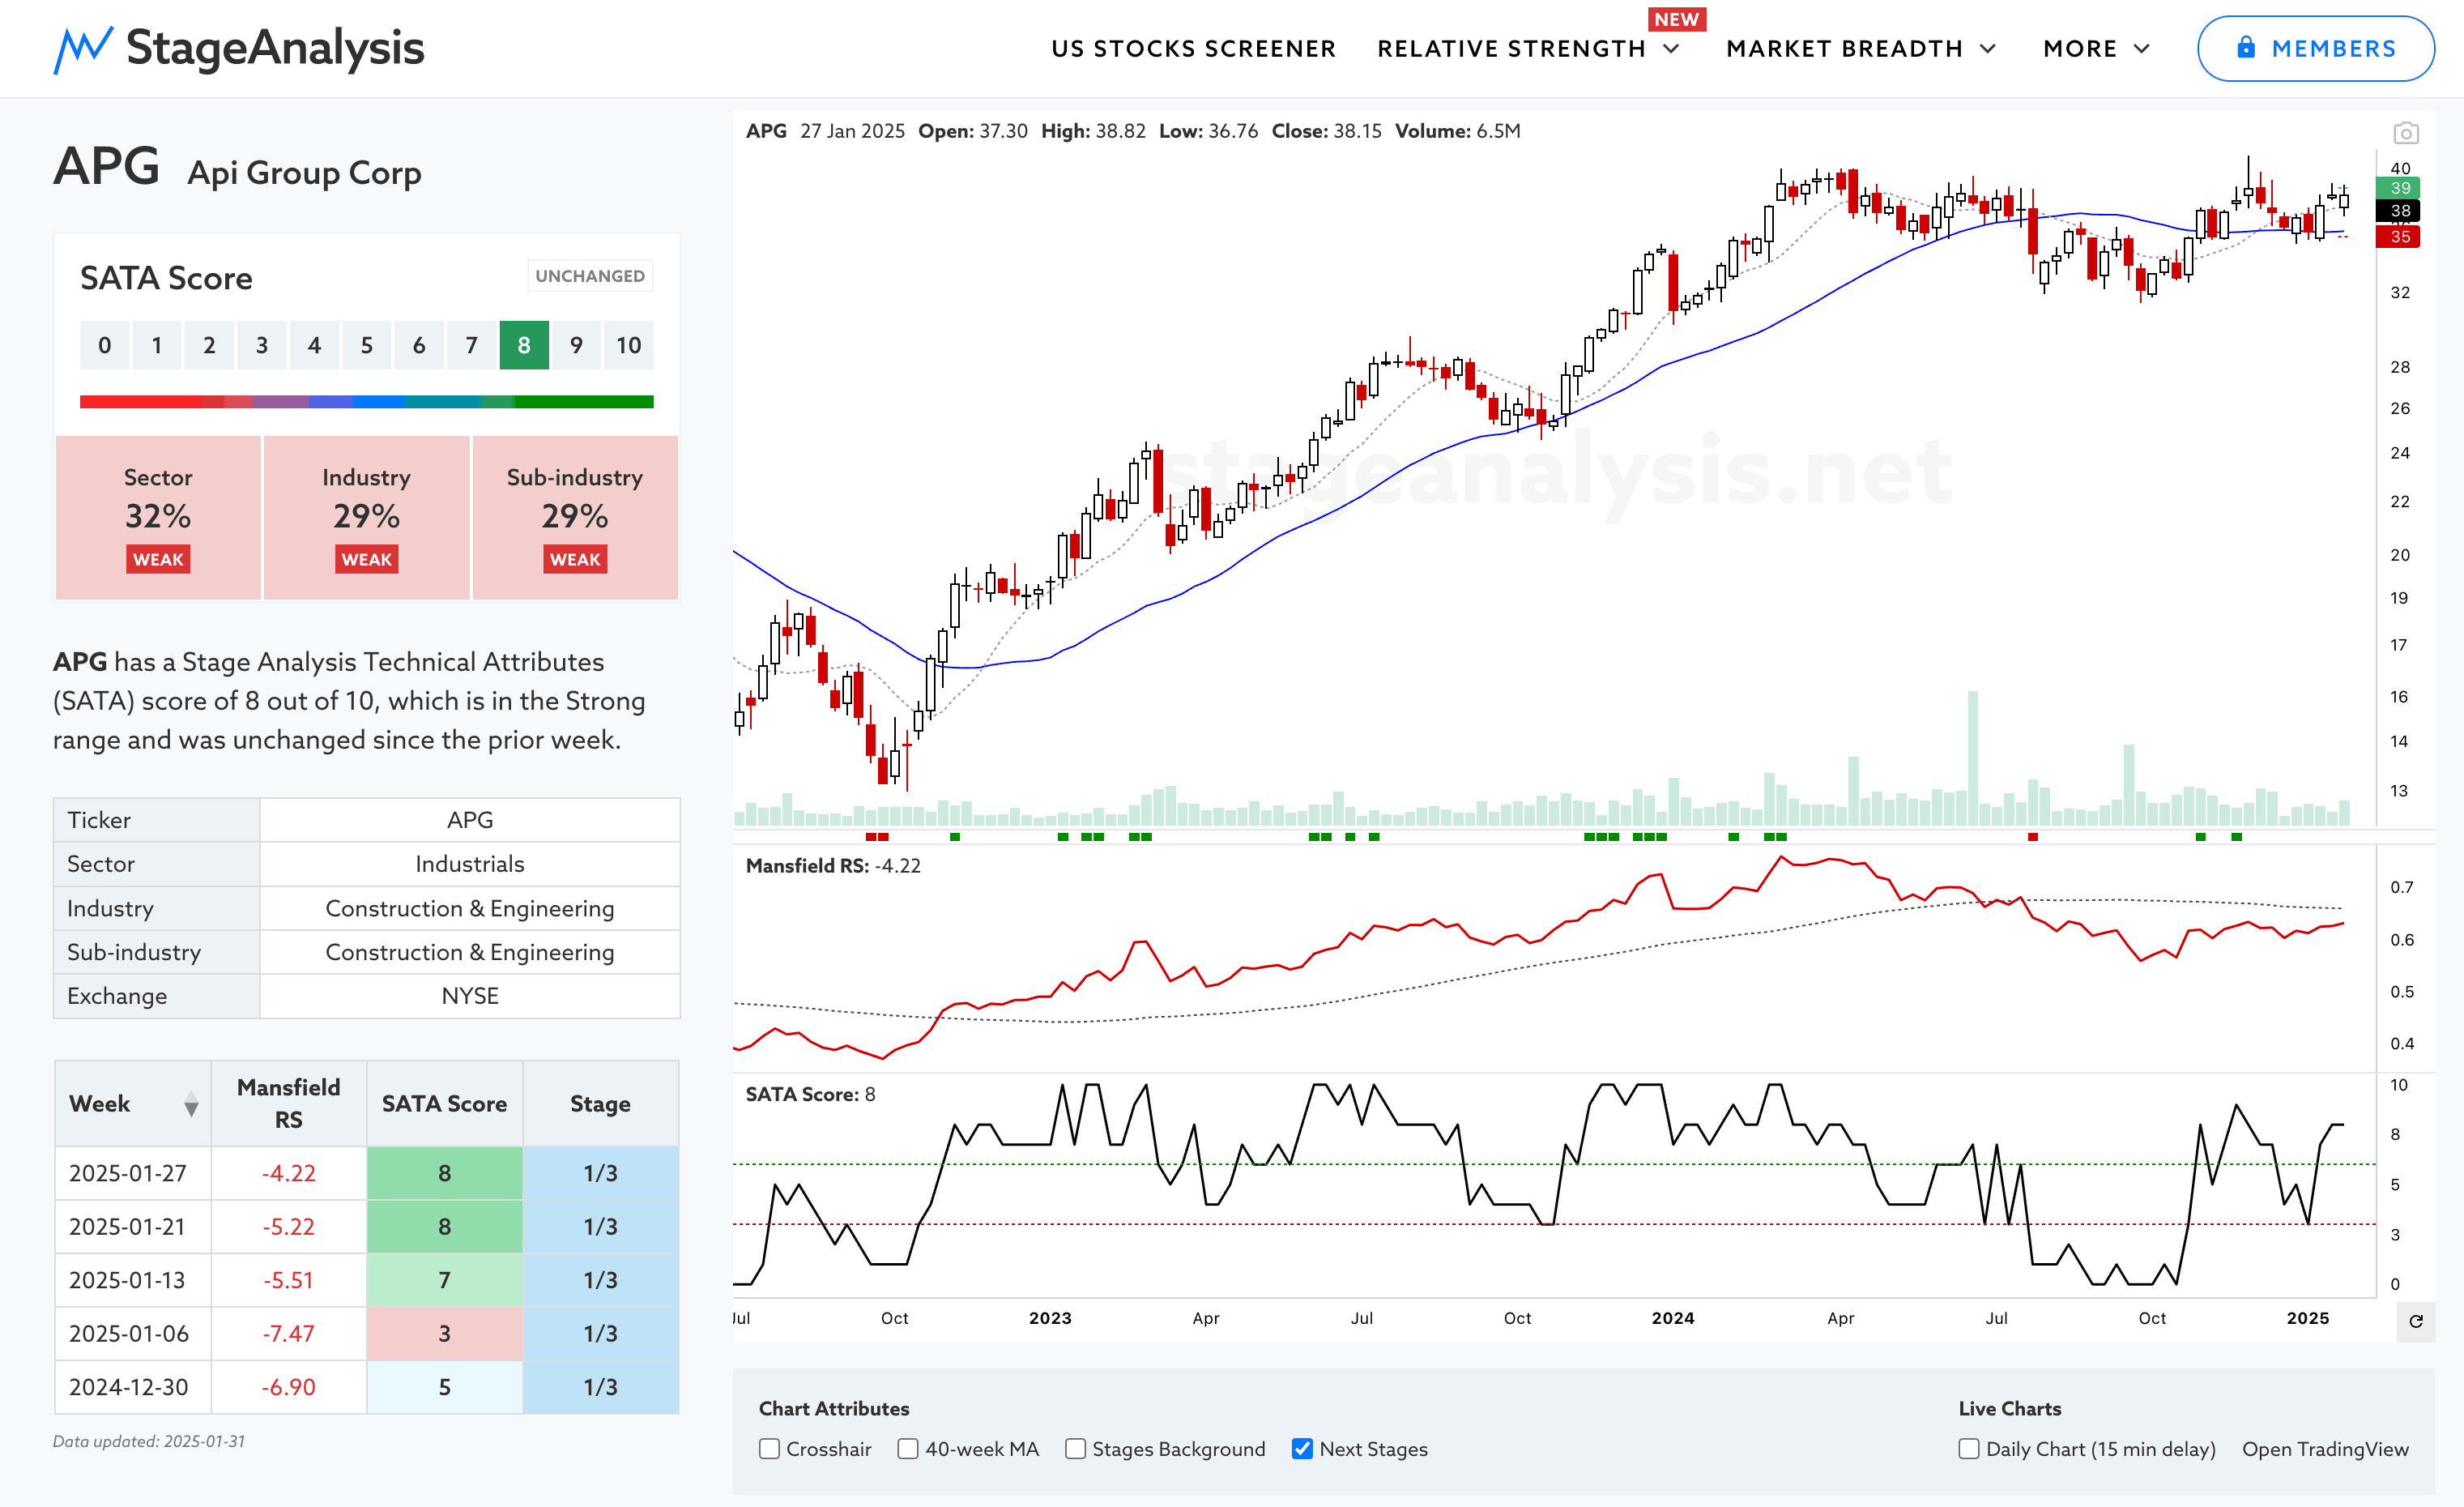Click the Mansfield RS column header
Image resolution: width=2464 pixels, height=1507 pixels.
[288, 1103]
